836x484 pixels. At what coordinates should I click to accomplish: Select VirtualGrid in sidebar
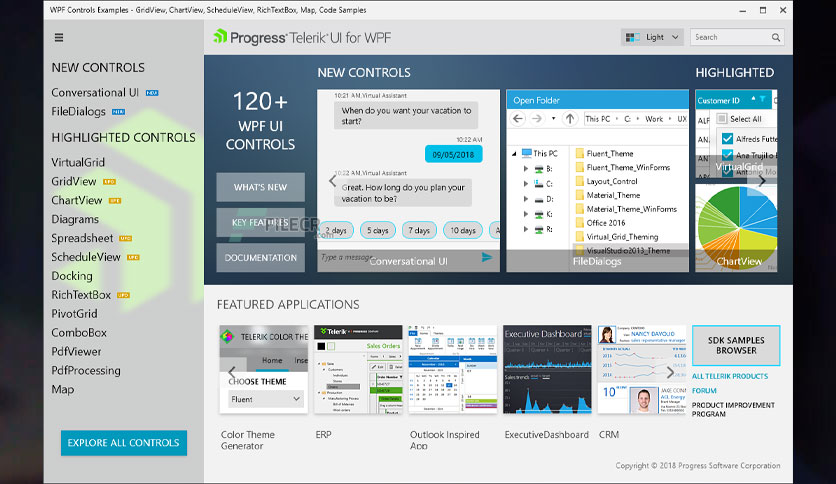78,162
